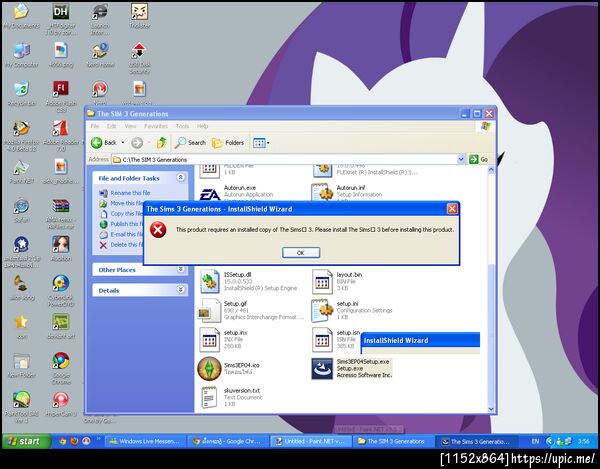Switch to Google Chrome taskbar button
Image resolution: width=600 pixels, height=469 pixels.
[228, 441]
